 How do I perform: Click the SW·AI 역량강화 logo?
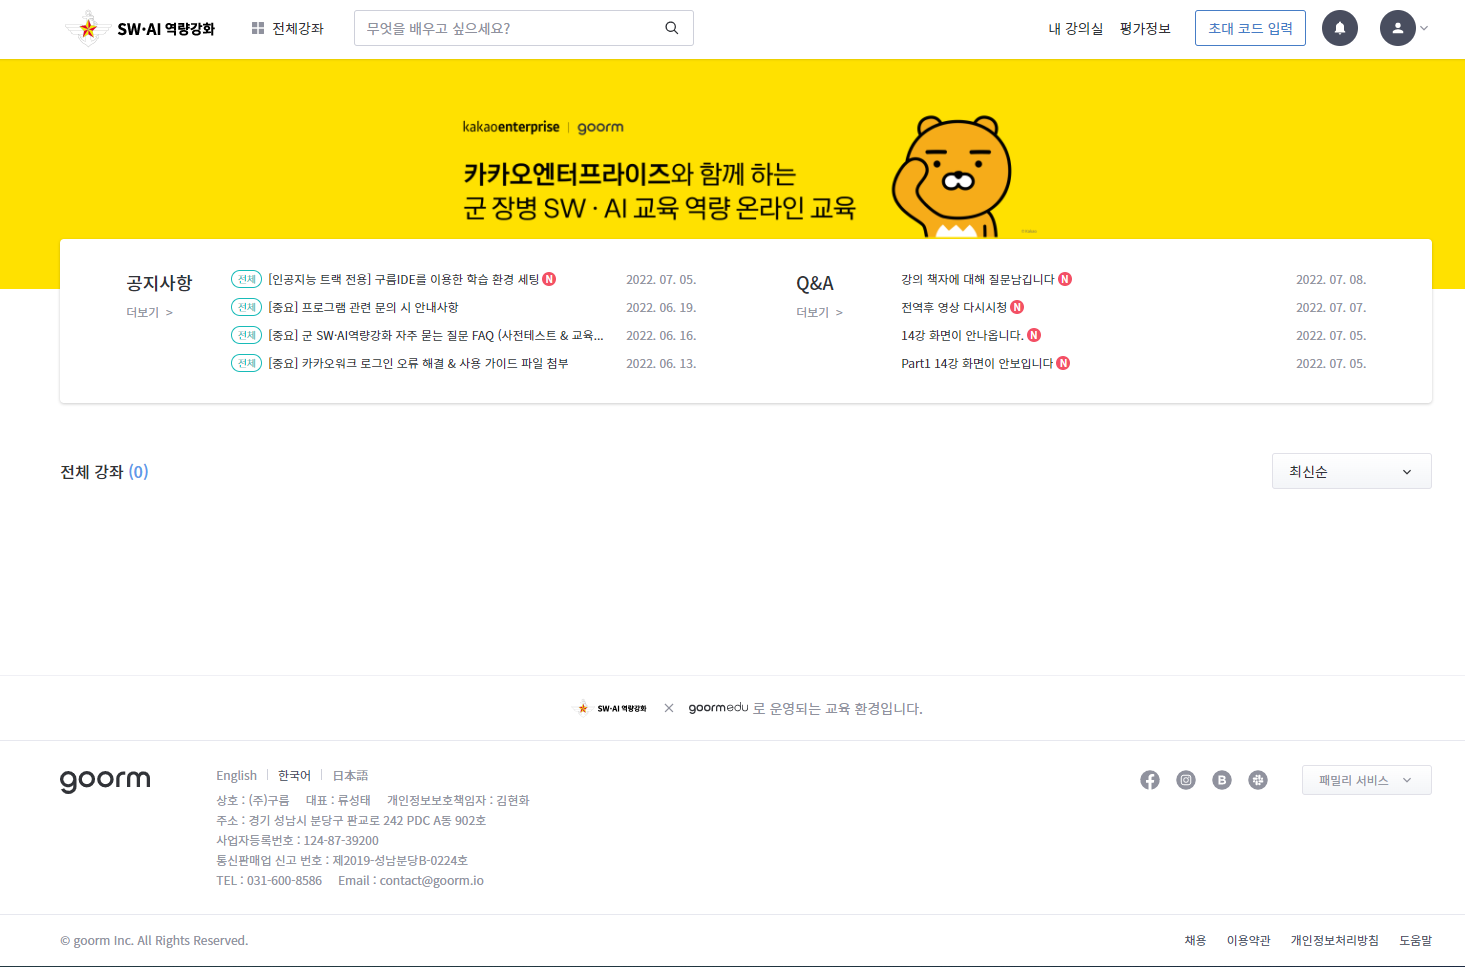(x=140, y=29)
